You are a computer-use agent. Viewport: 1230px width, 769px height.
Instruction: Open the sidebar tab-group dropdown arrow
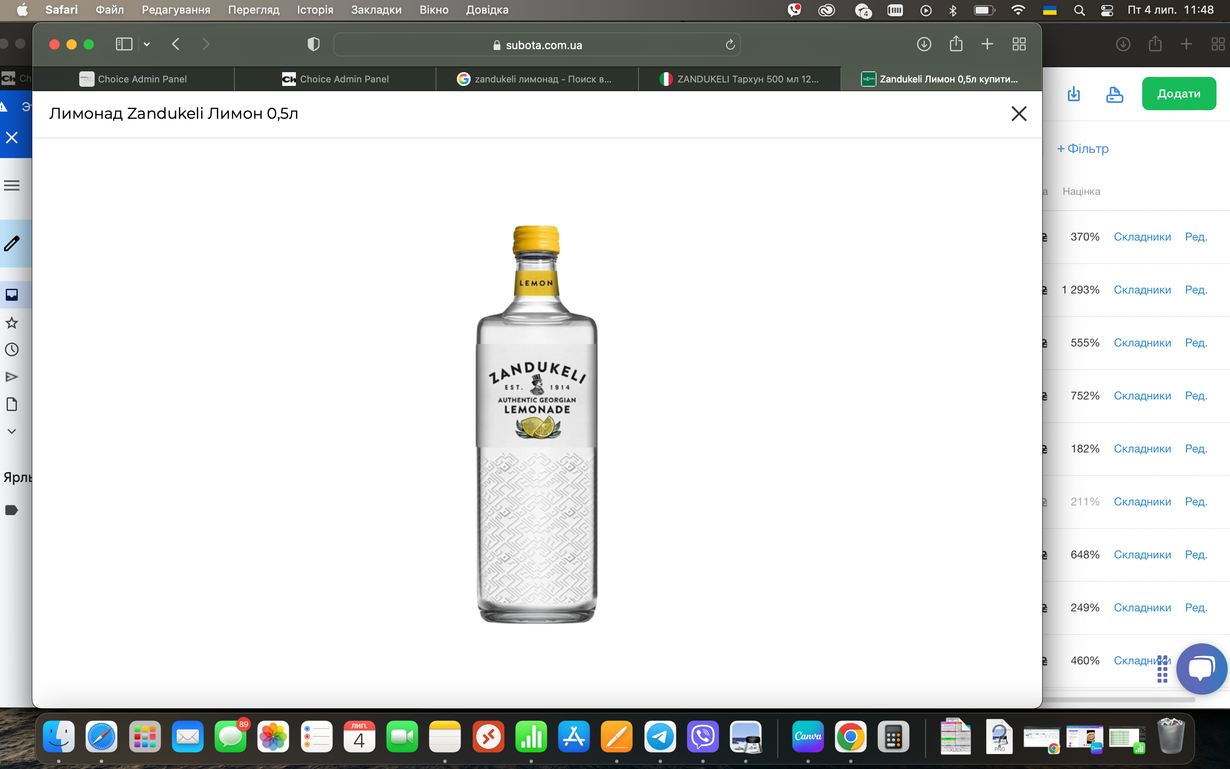tap(147, 44)
